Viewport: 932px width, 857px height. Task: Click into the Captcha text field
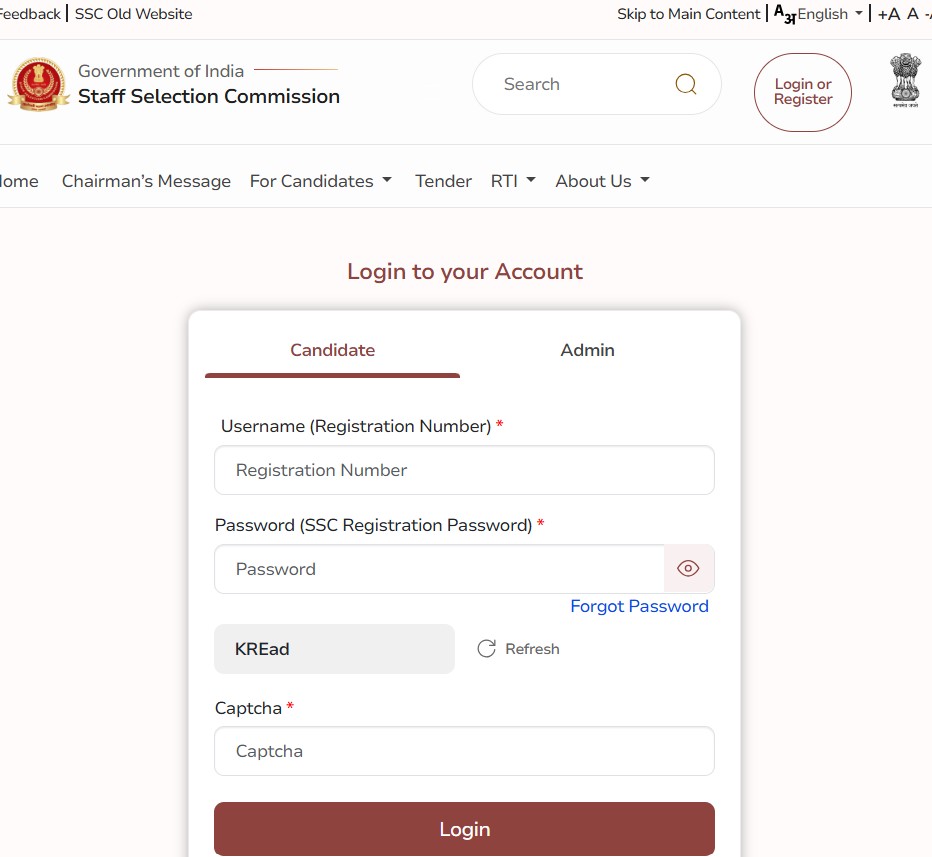(464, 751)
